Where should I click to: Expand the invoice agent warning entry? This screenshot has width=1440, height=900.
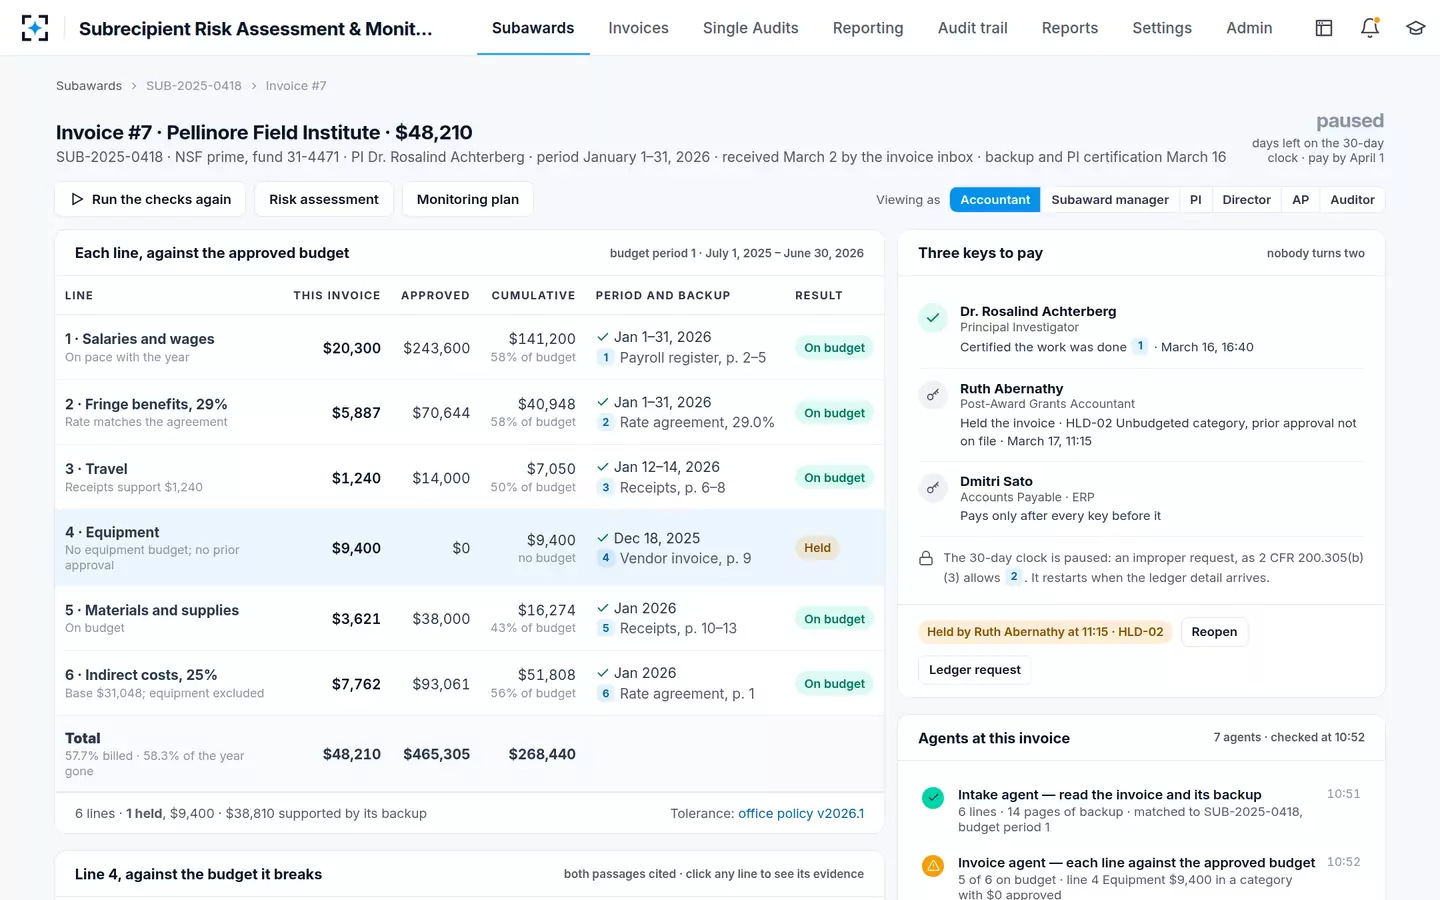tap(1141, 877)
